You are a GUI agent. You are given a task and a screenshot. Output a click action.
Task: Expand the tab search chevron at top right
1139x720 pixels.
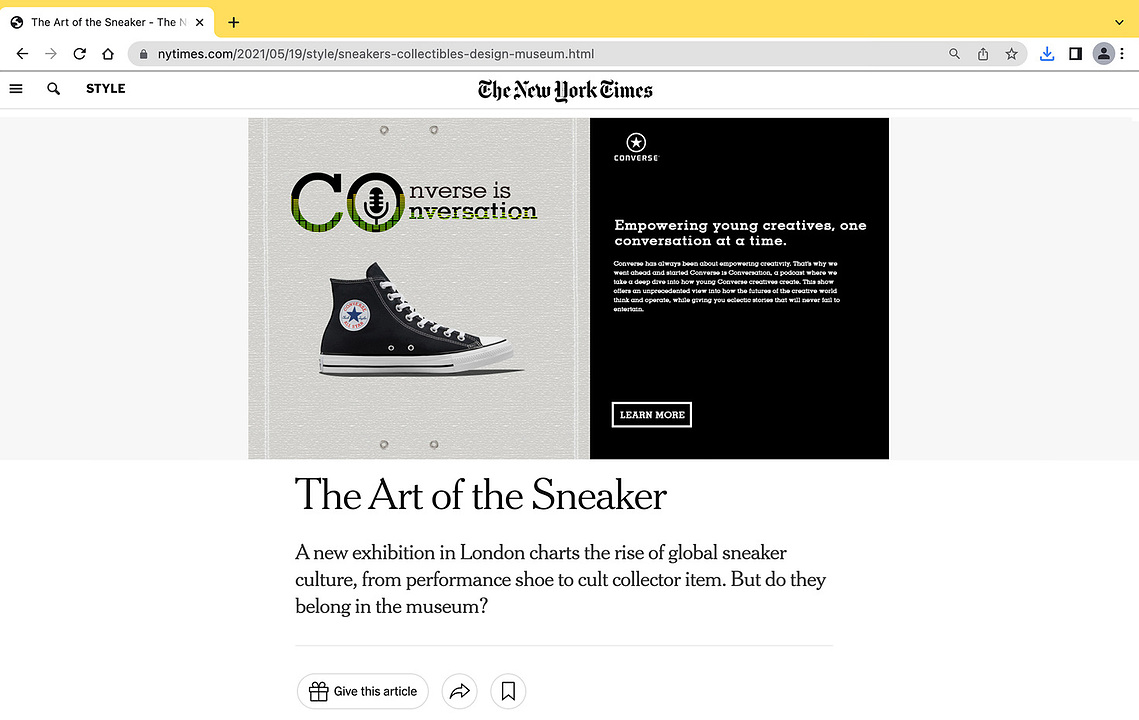[x=1119, y=23]
